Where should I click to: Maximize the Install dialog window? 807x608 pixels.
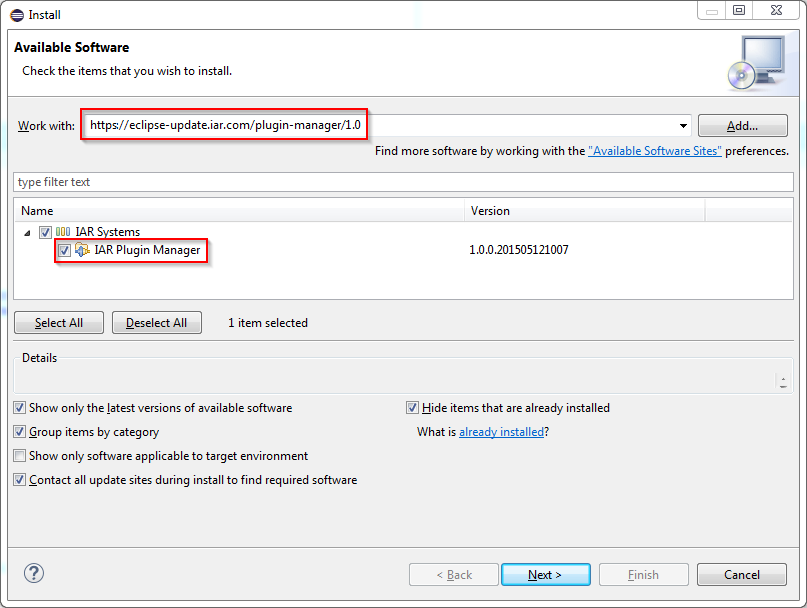[739, 10]
